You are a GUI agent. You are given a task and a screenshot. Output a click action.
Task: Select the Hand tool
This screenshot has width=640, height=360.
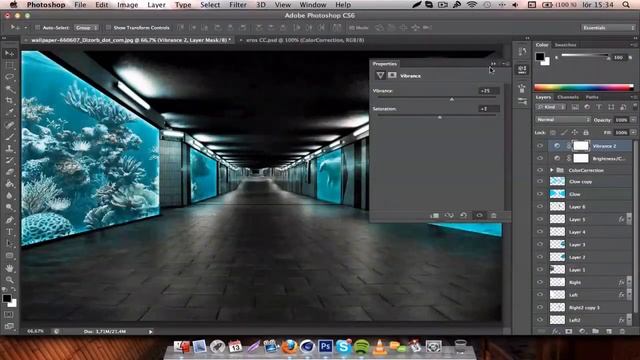9,268
